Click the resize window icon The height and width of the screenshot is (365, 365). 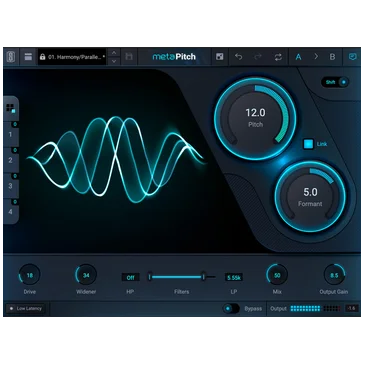pos(219,57)
